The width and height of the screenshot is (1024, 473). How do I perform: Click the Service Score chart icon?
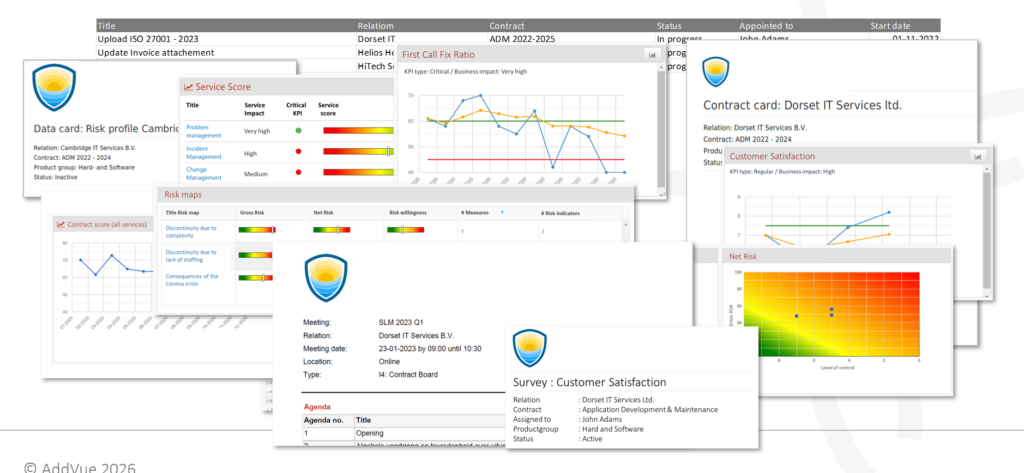[x=189, y=87]
